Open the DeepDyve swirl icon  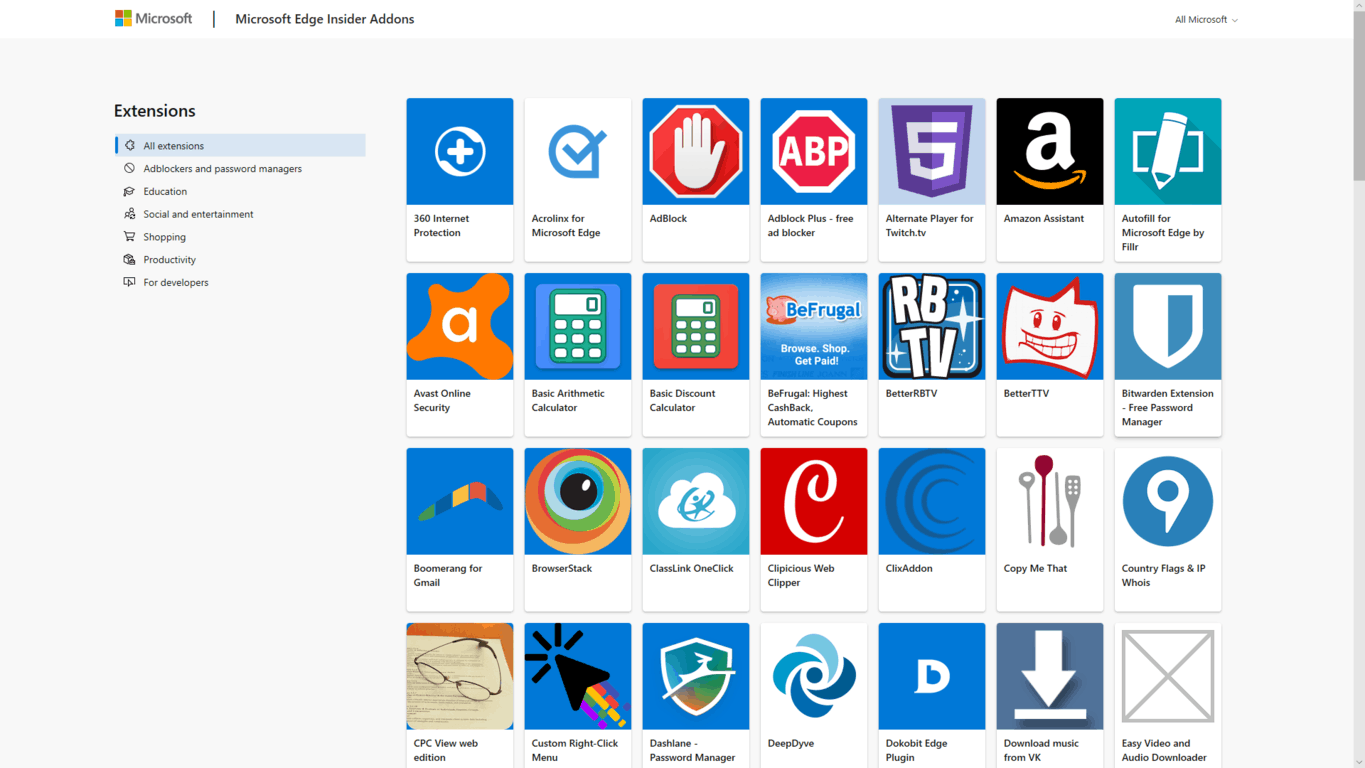point(813,677)
